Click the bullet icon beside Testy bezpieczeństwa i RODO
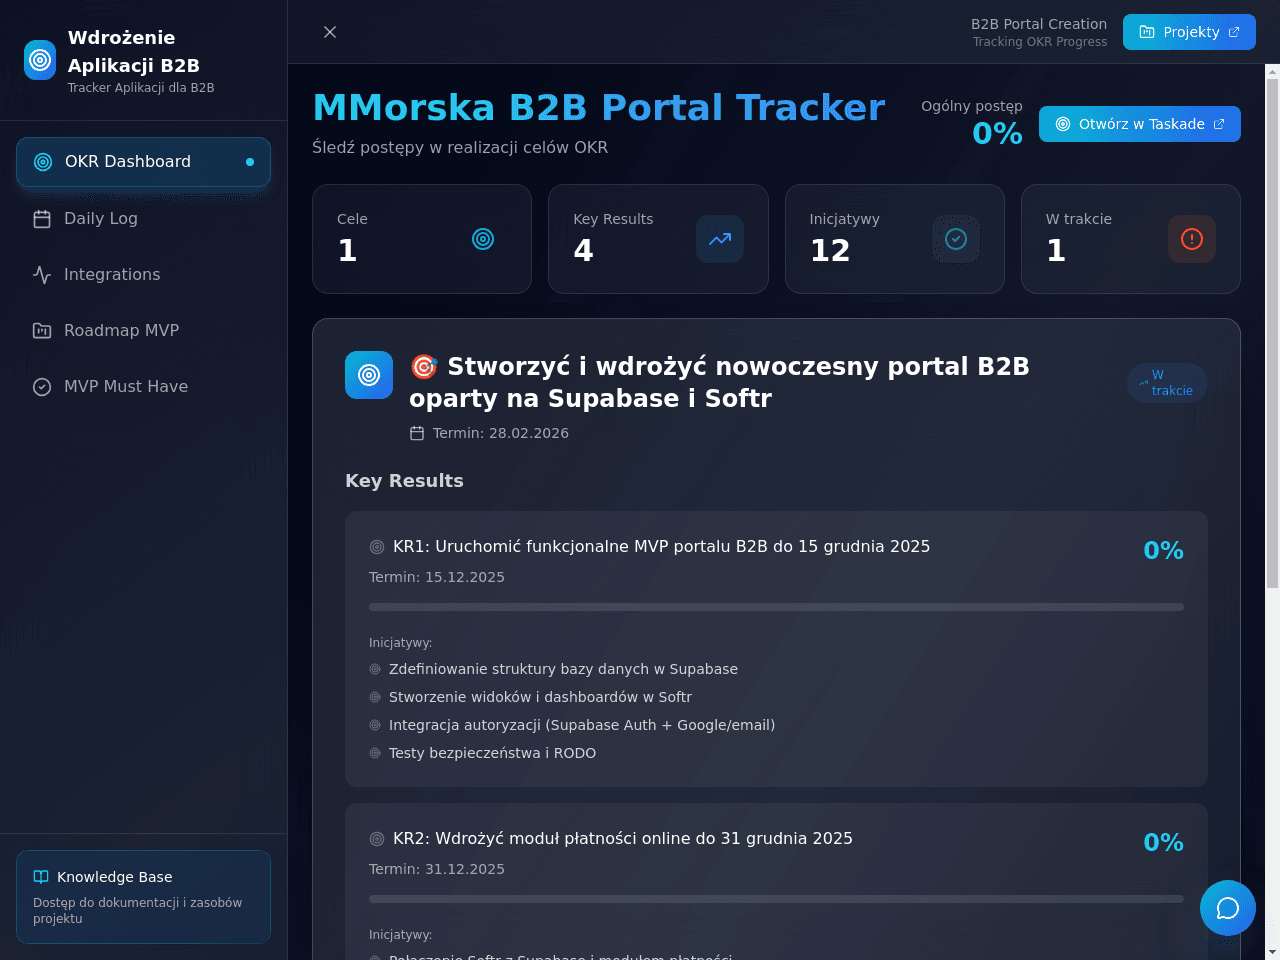 [x=375, y=753]
